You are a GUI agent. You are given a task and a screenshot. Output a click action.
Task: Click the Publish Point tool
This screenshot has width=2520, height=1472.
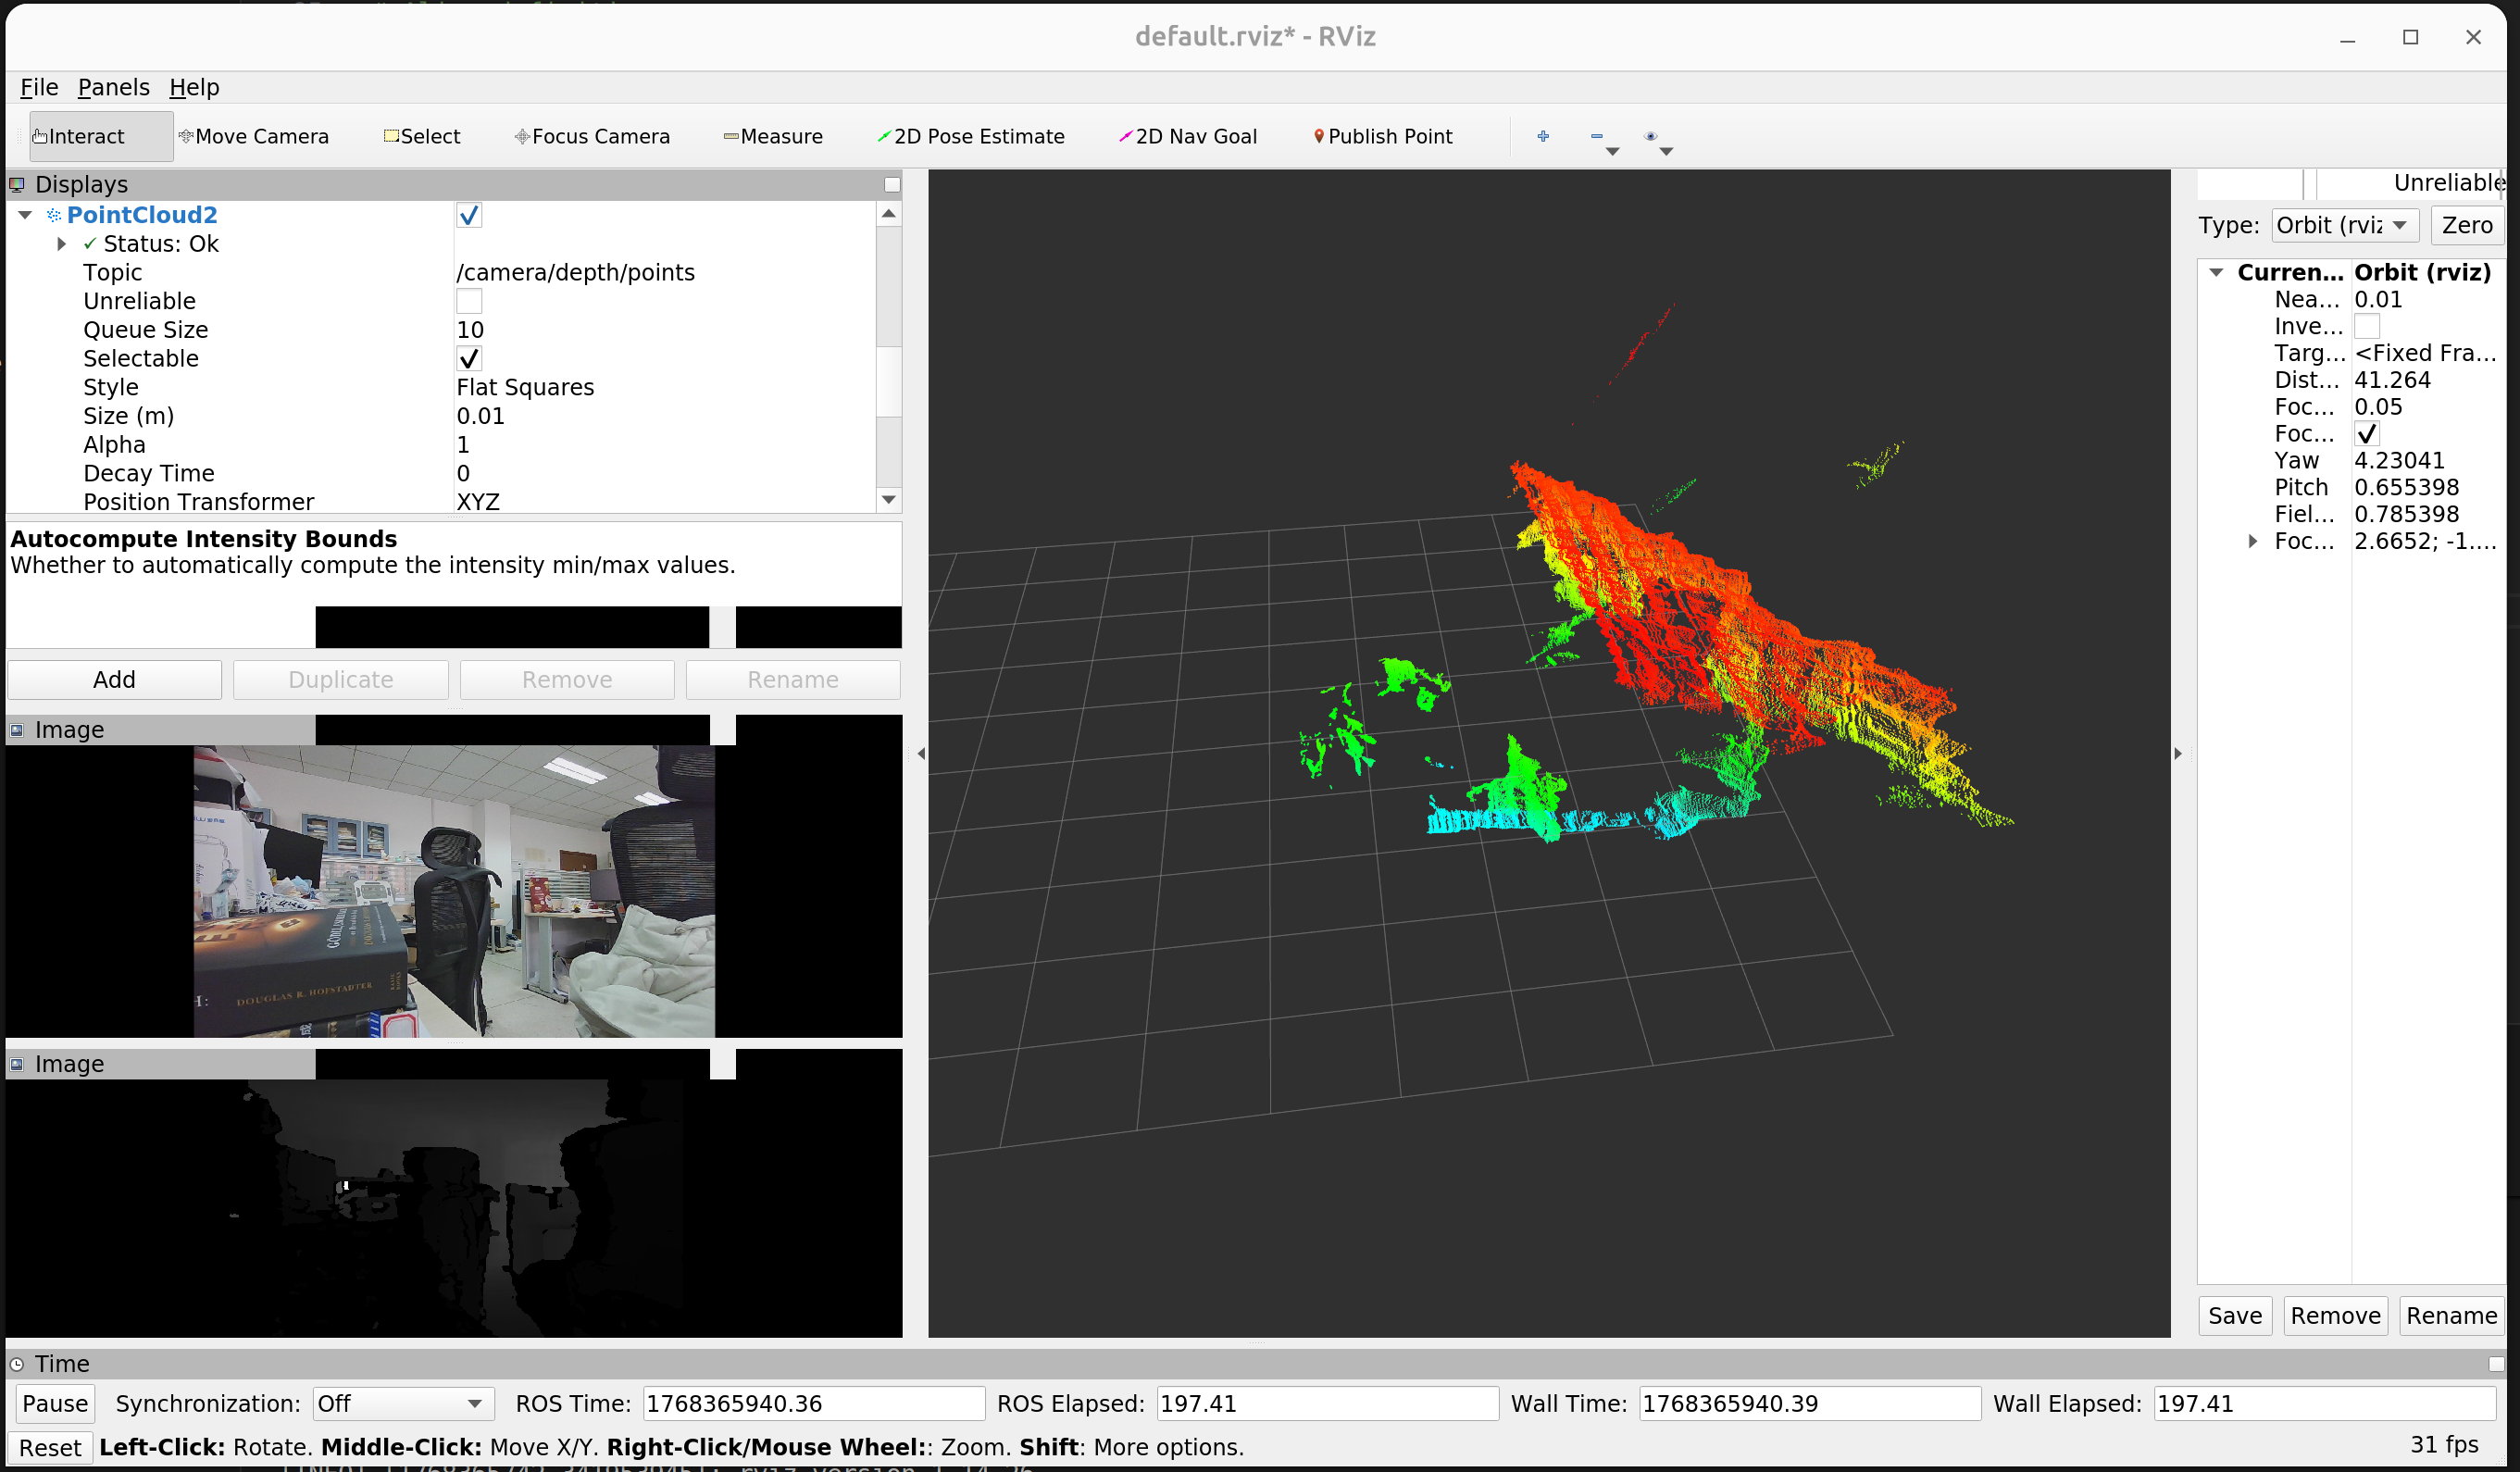(x=1382, y=136)
